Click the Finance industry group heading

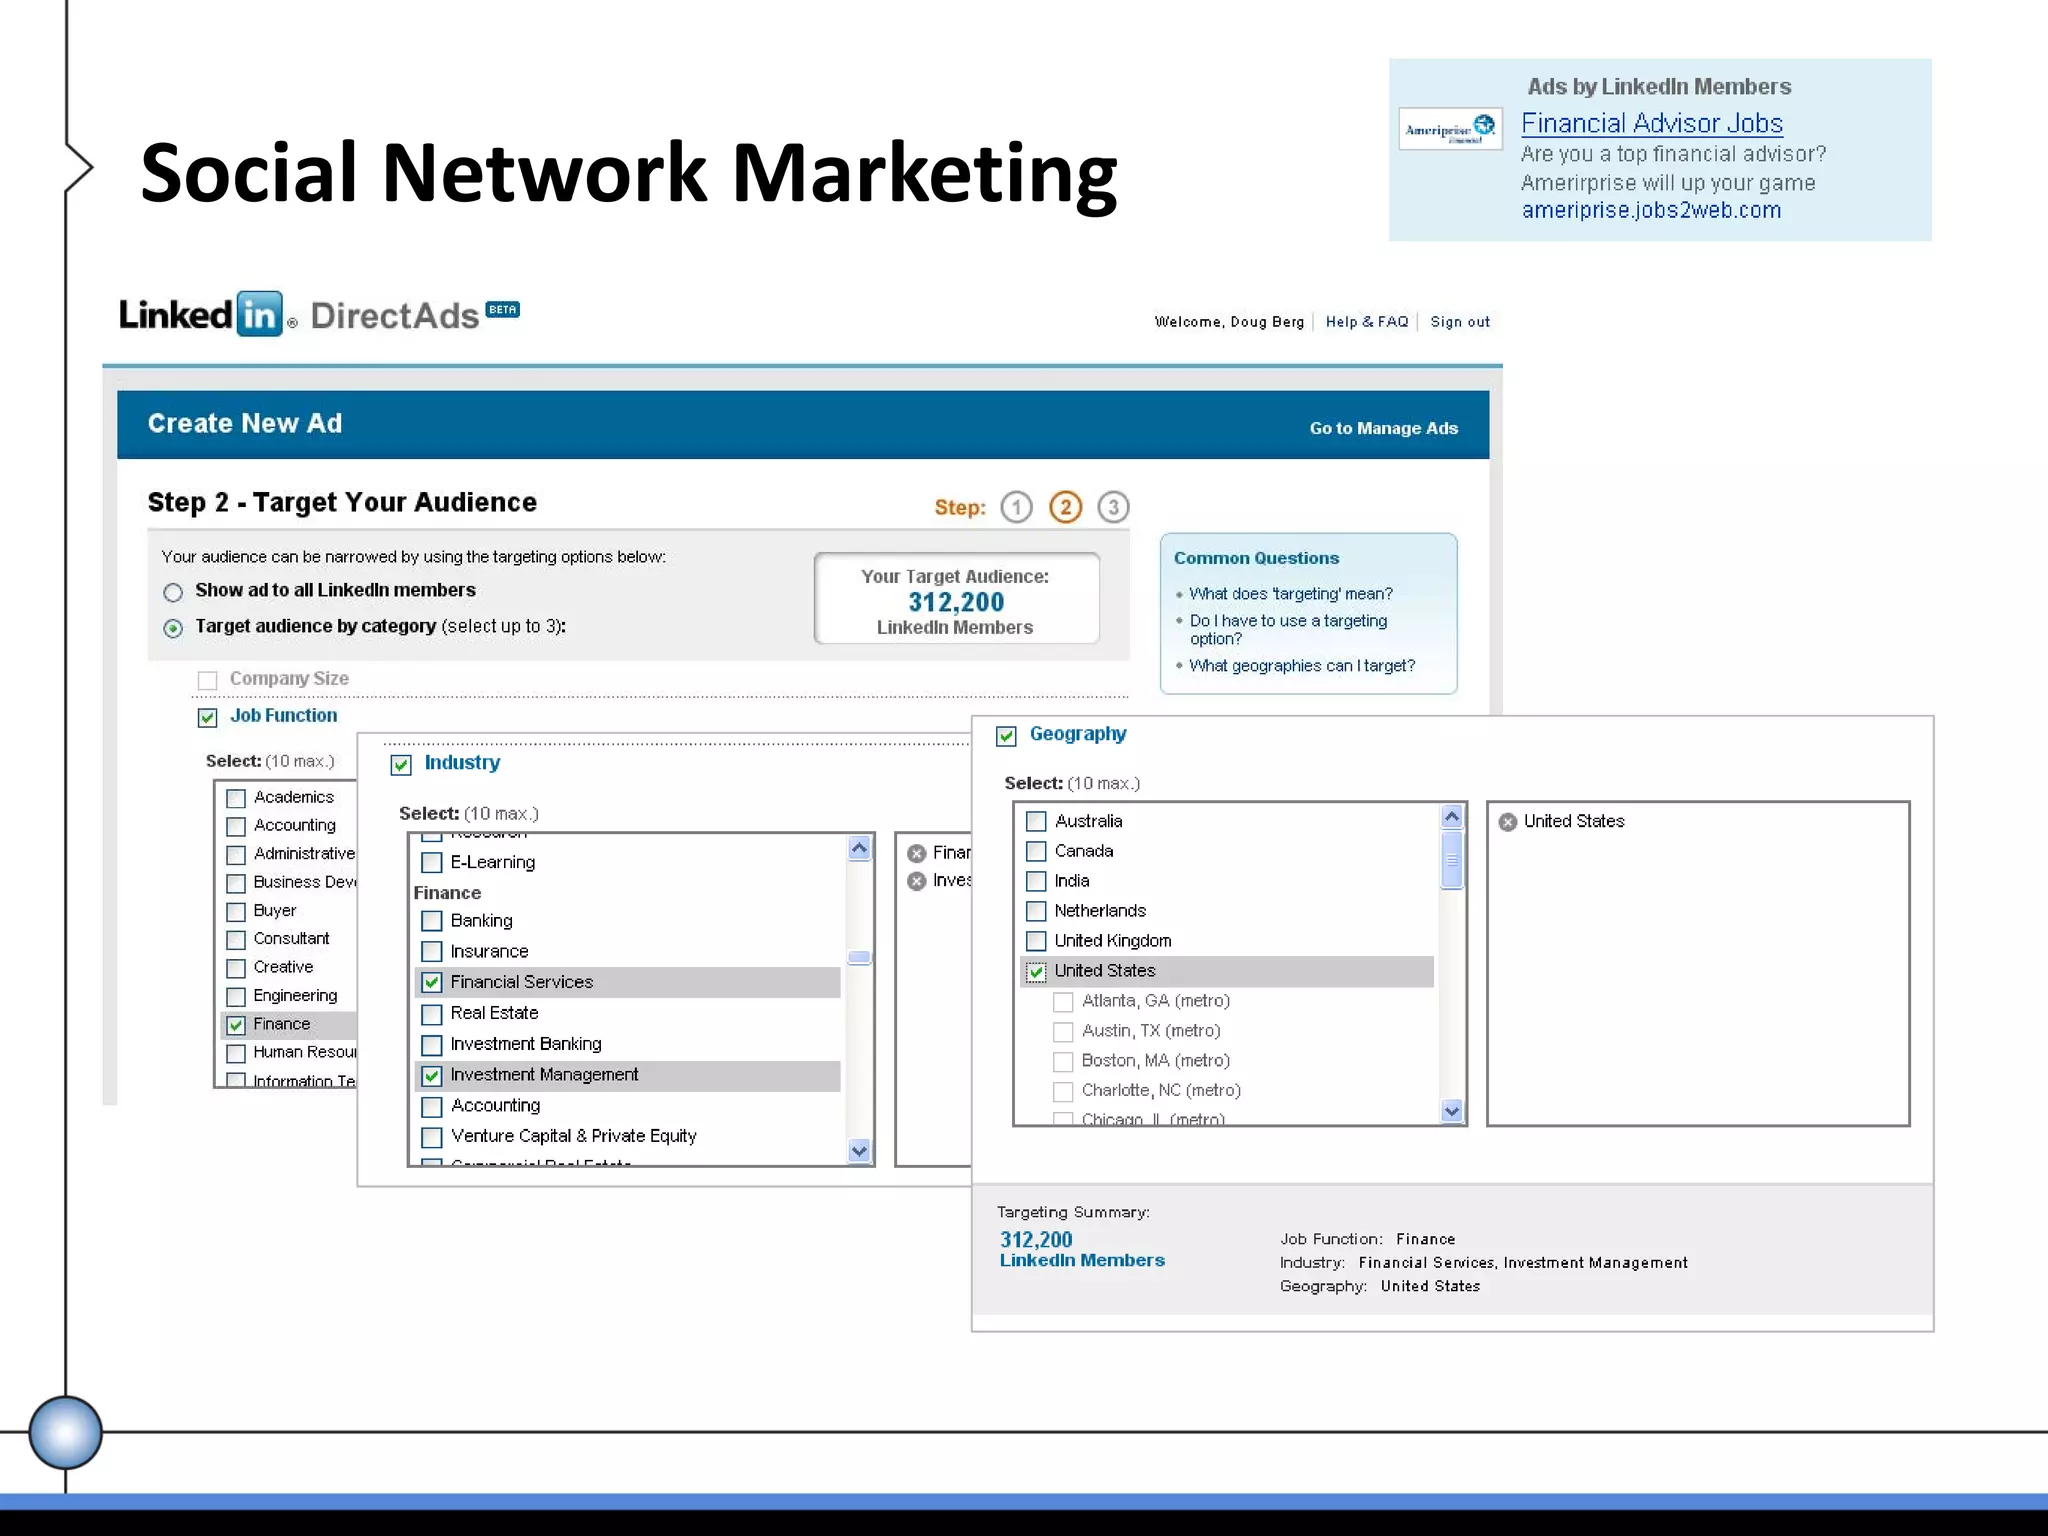click(447, 893)
